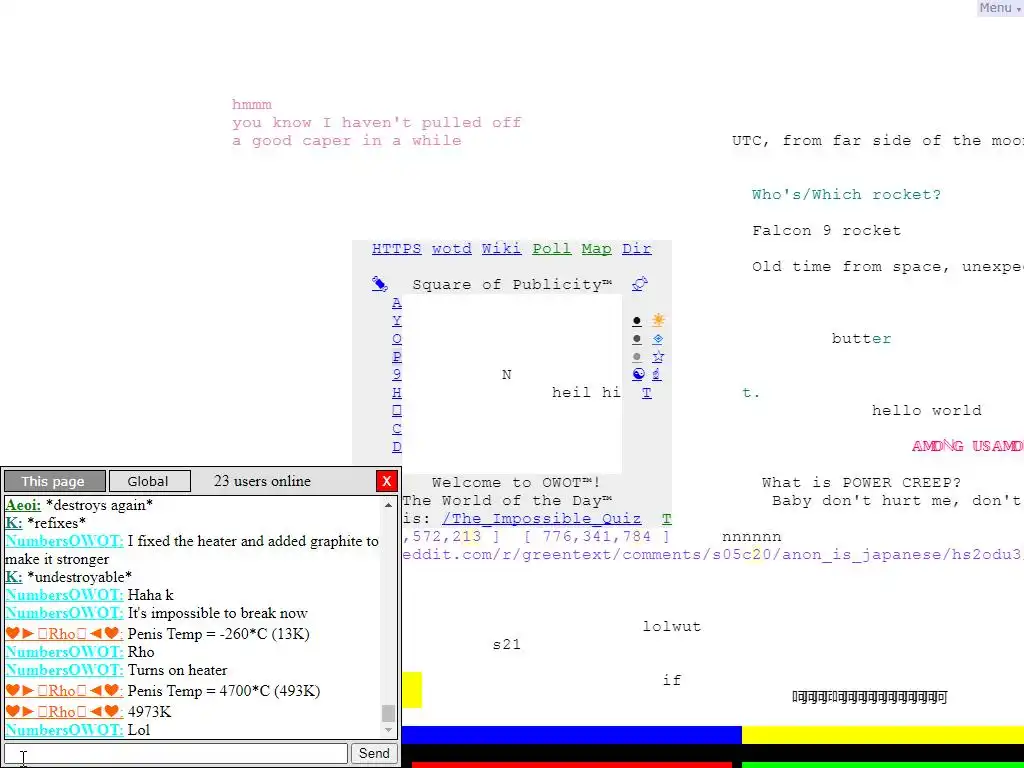Image resolution: width=1024 pixels, height=768 pixels.
Task: Open the Dir link
Action: point(637,249)
